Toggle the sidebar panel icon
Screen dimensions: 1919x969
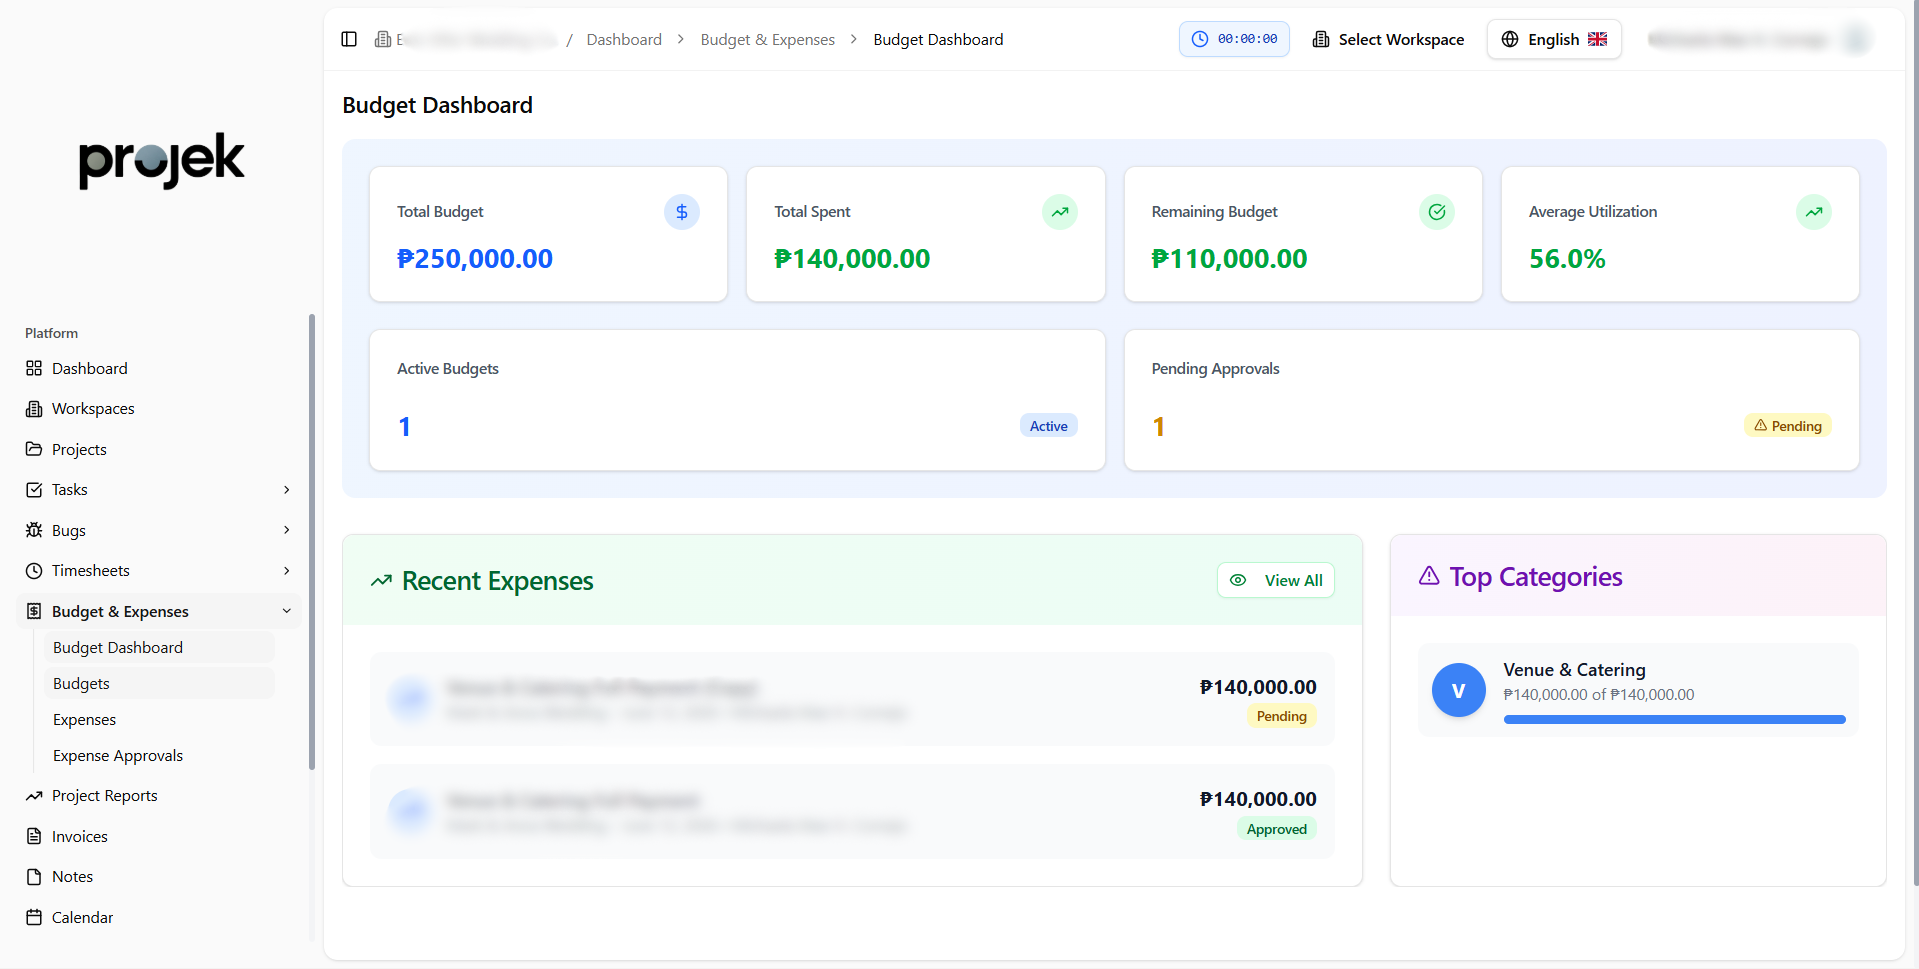349,39
